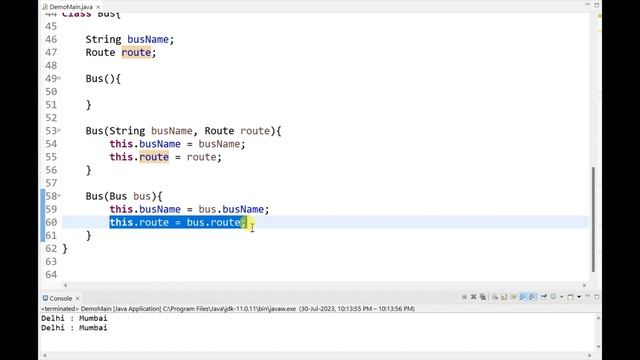Toggle Word Wrap in the Console

(513, 297)
